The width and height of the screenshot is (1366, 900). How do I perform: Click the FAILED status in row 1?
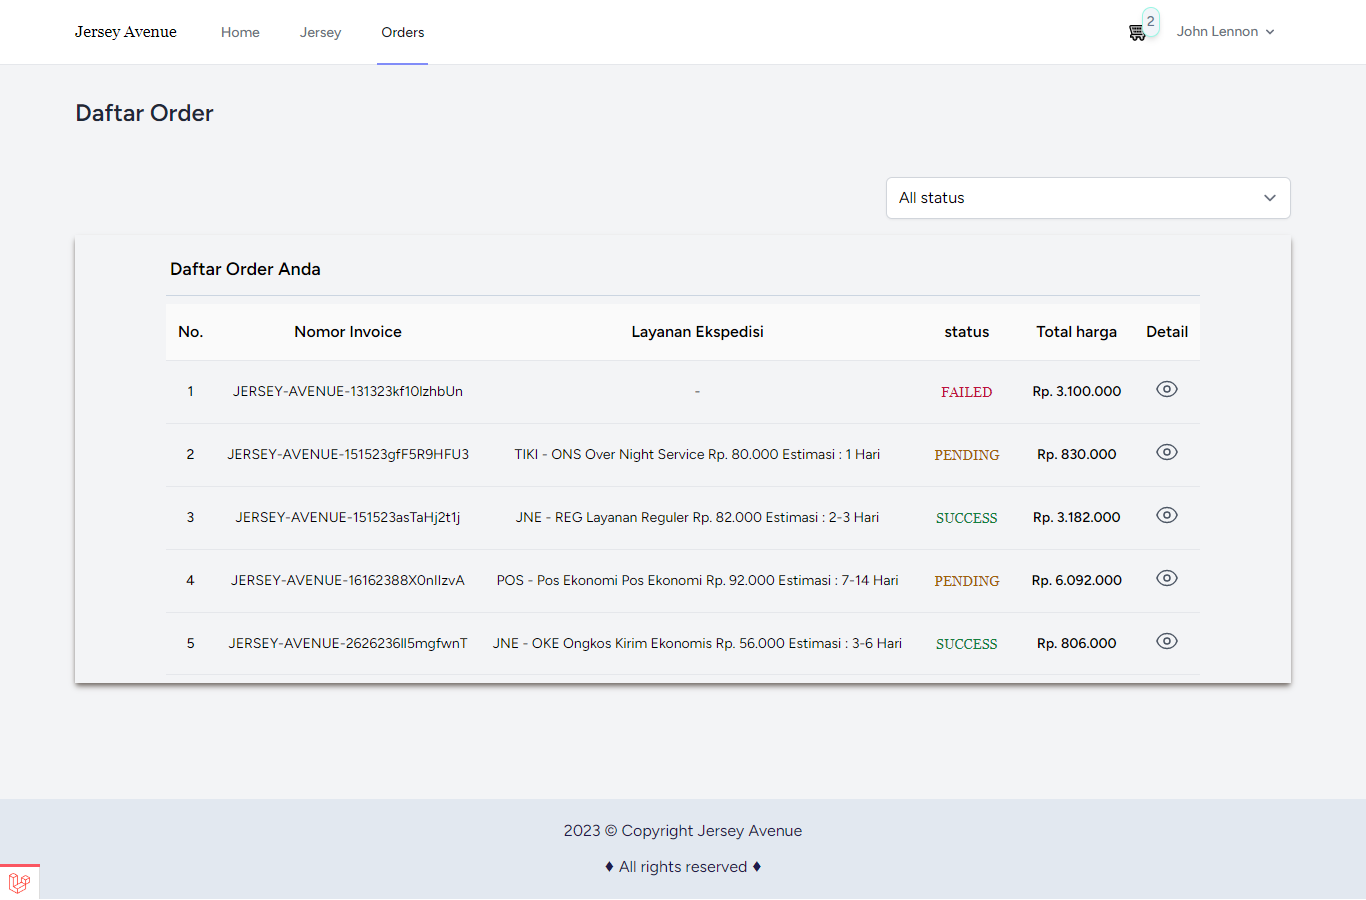click(966, 392)
